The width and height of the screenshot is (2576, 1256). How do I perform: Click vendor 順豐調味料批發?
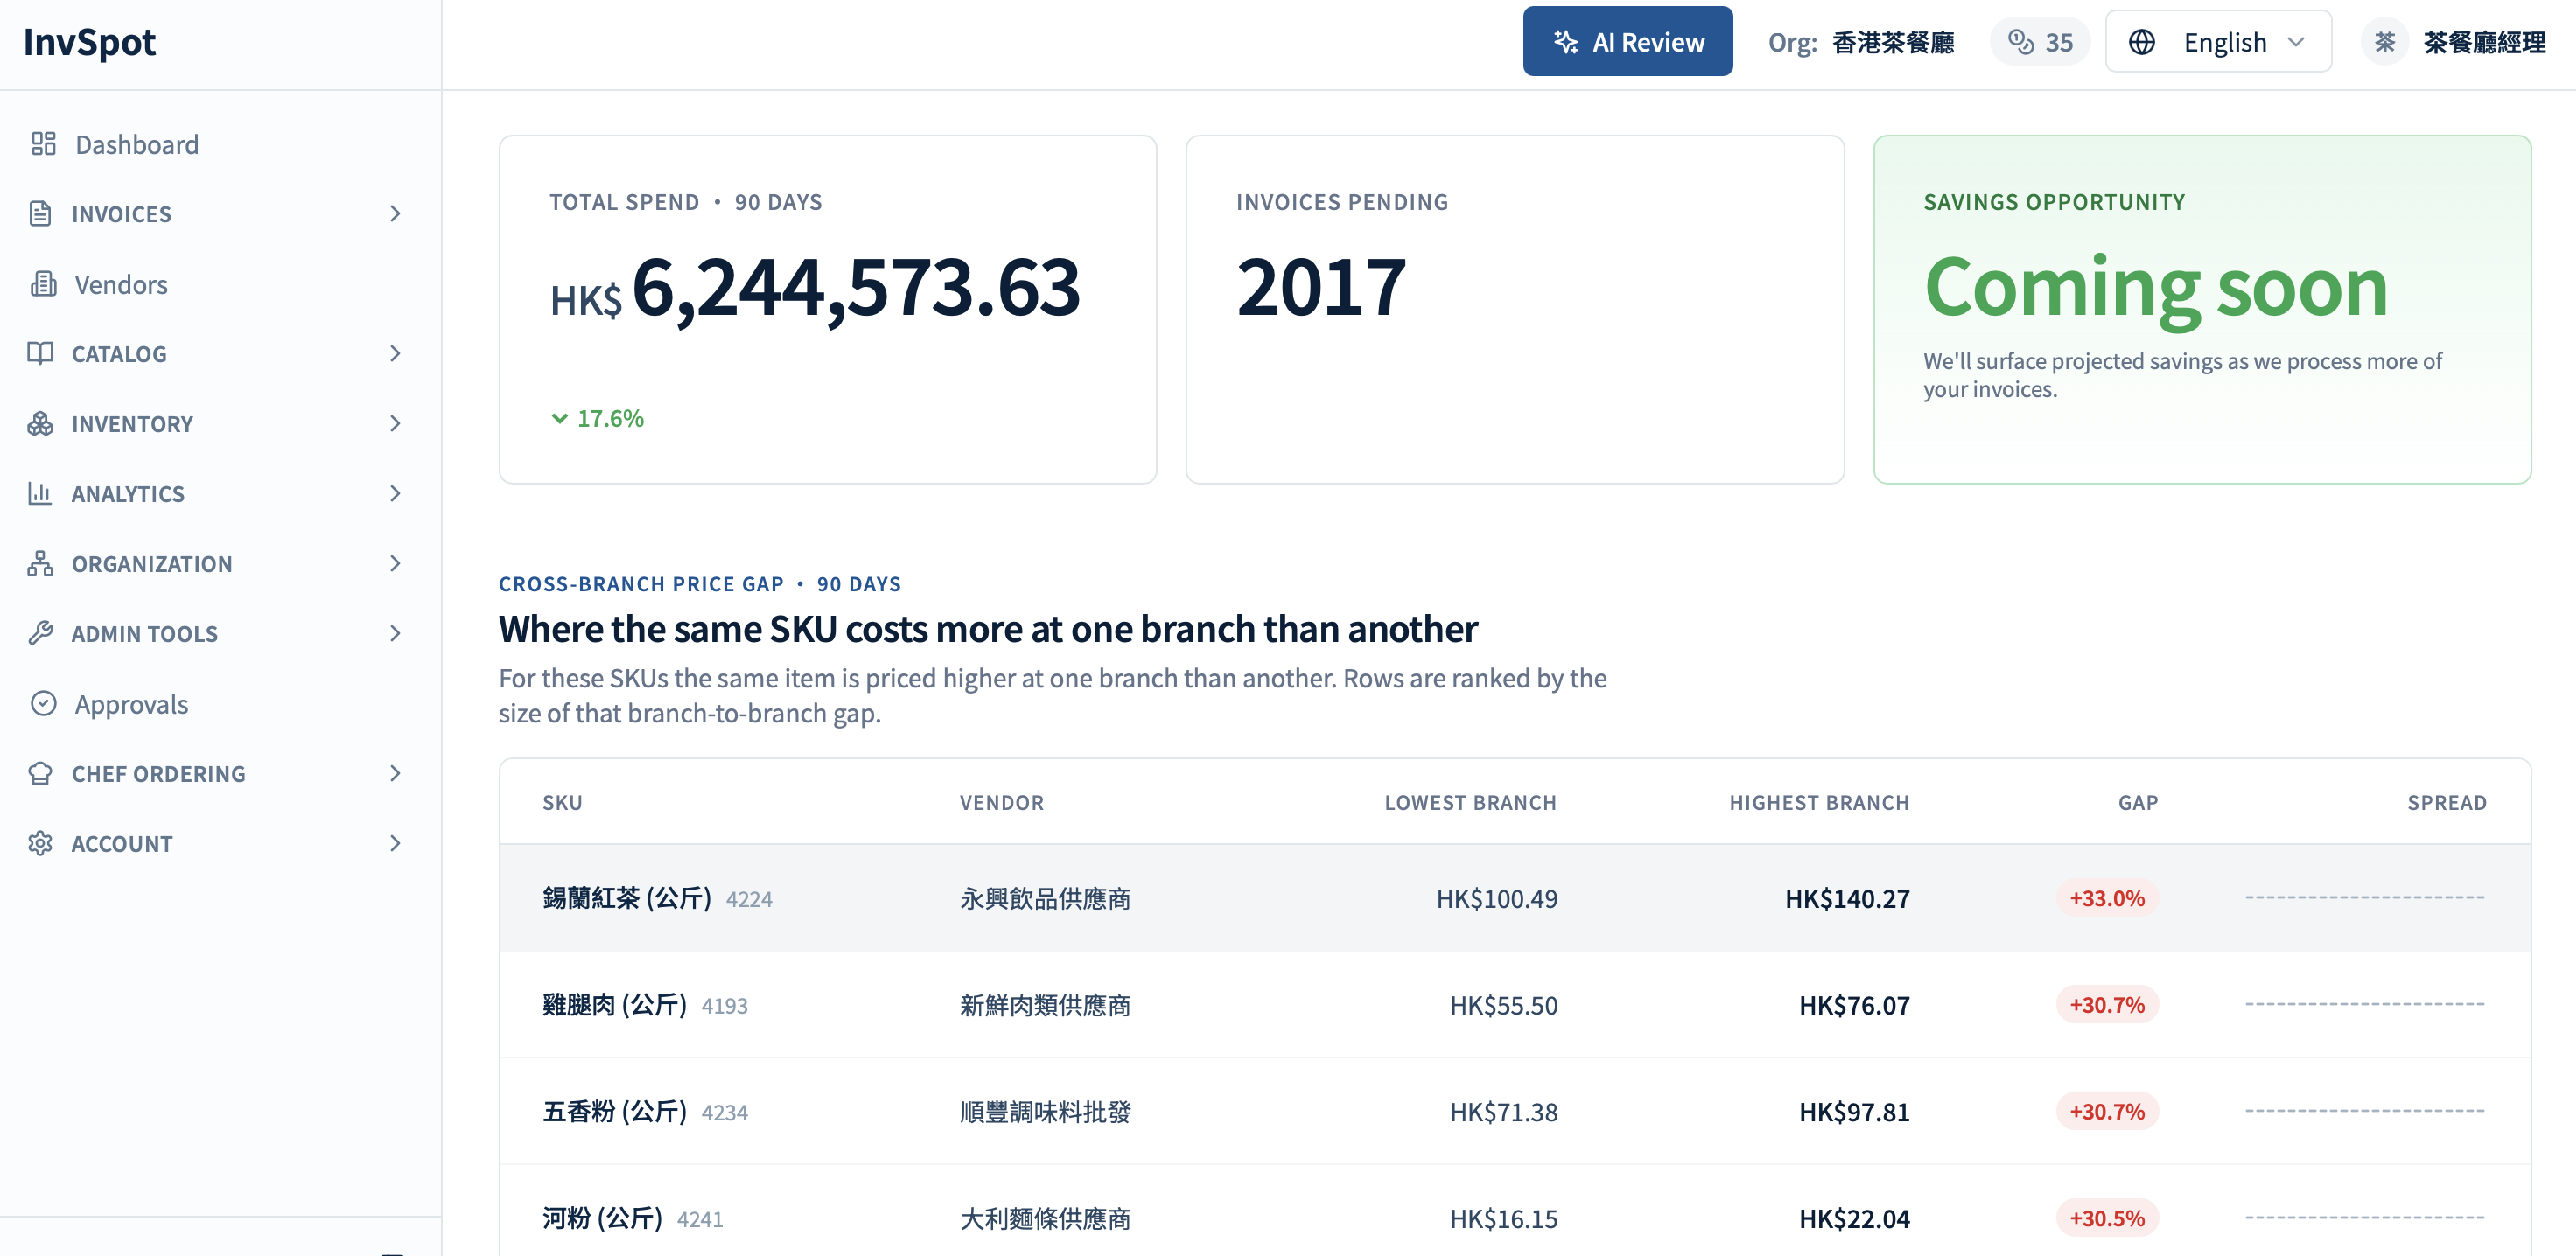[1045, 1112]
